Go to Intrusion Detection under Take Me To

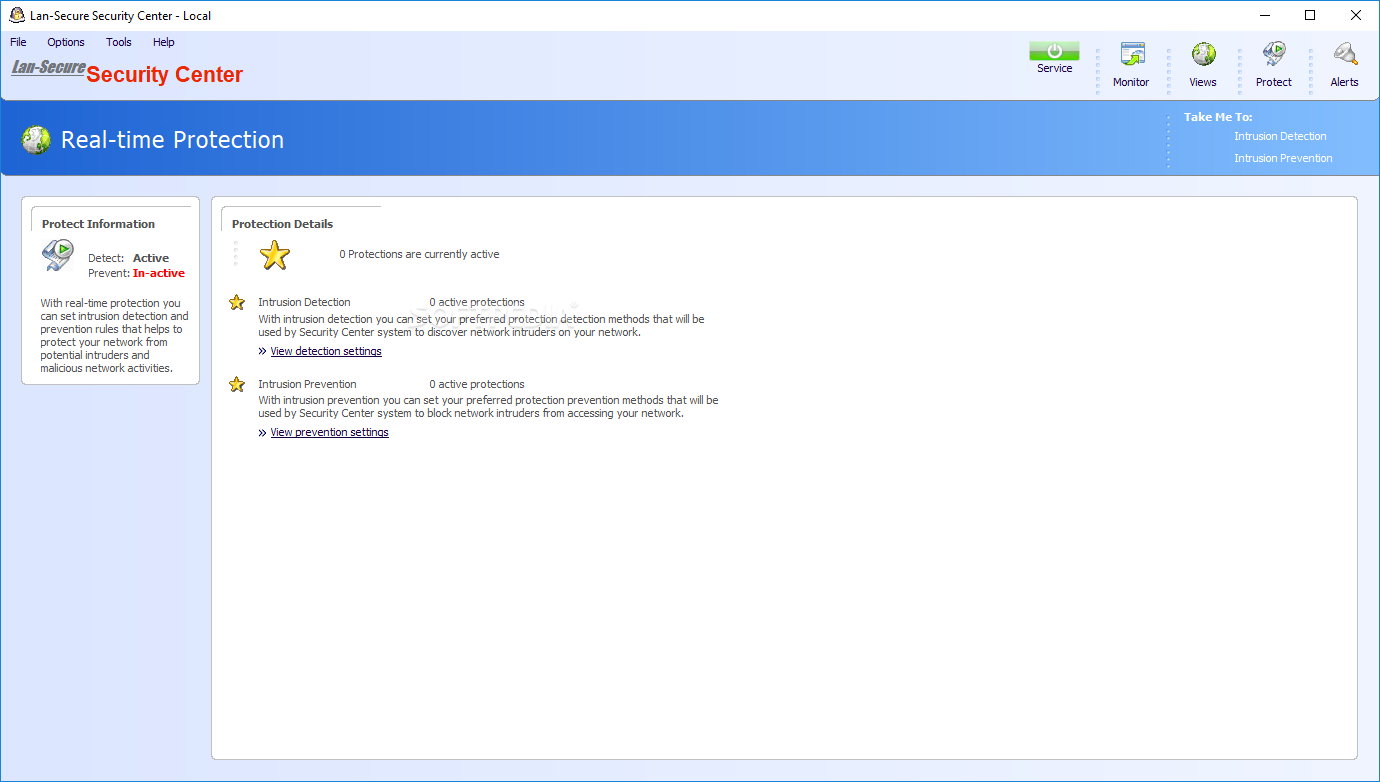click(x=1280, y=136)
